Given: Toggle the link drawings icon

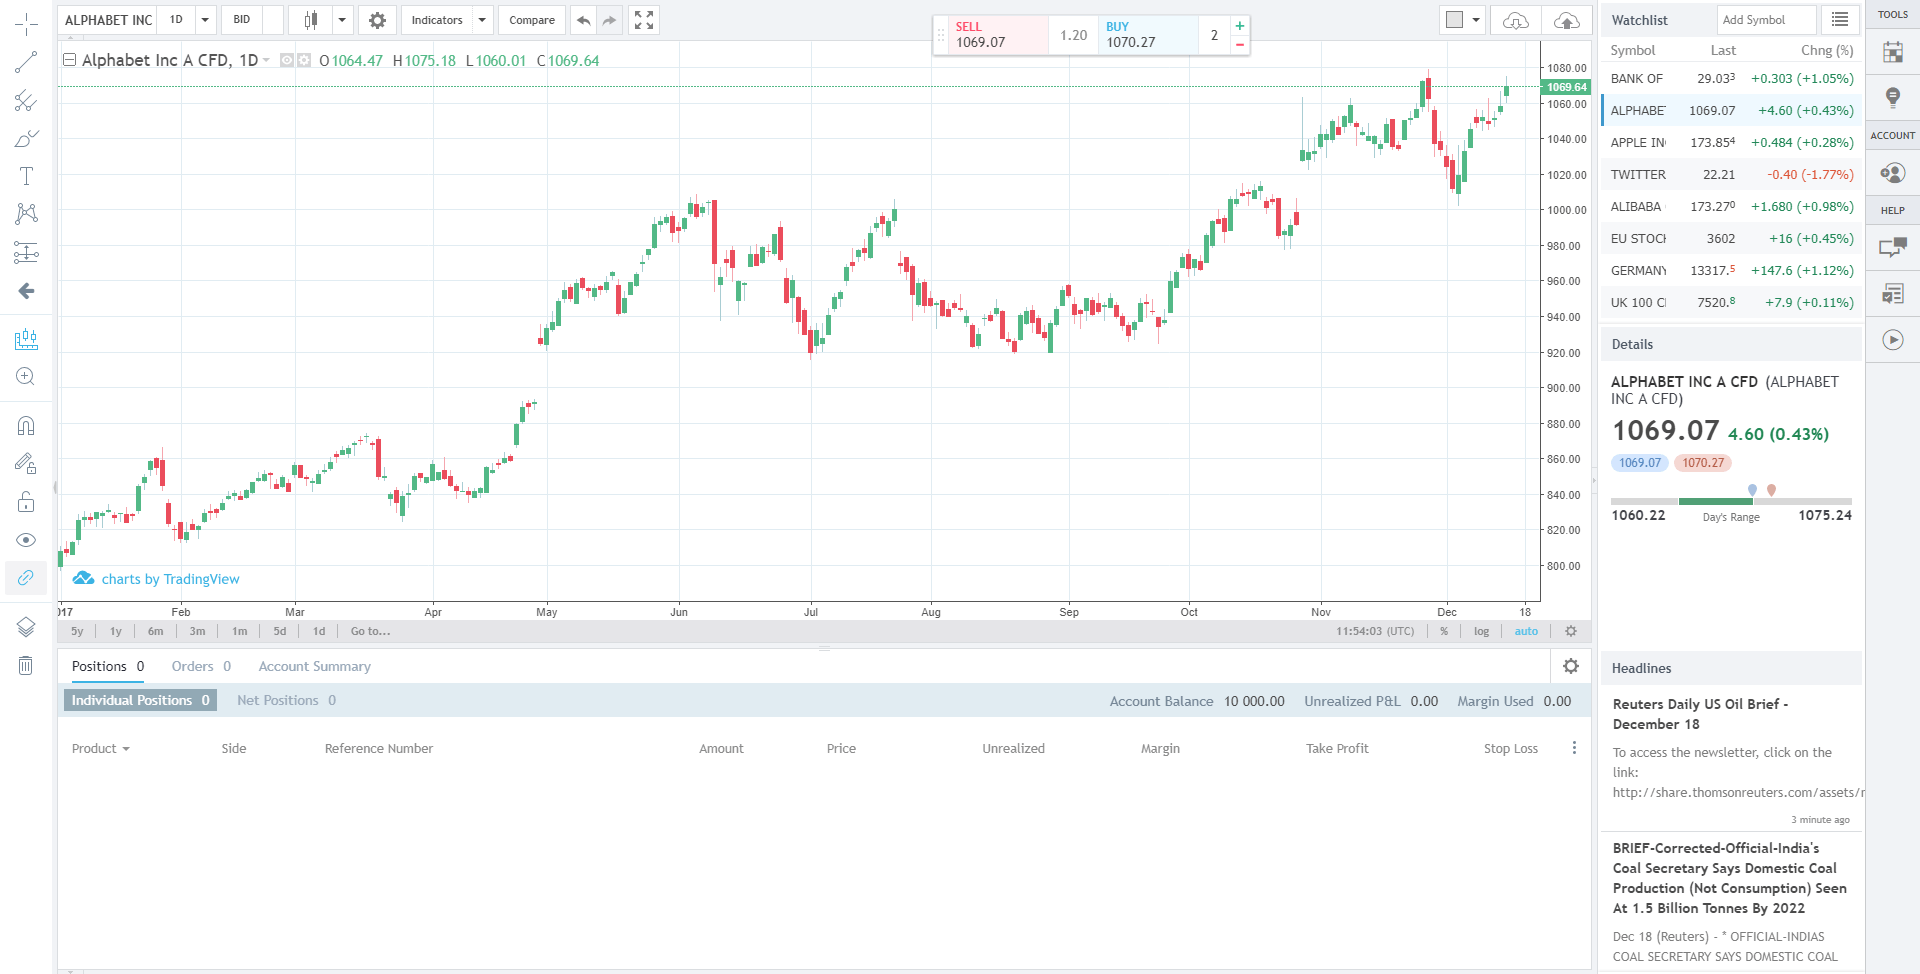Looking at the screenshot, I should (x=26, y=578).
